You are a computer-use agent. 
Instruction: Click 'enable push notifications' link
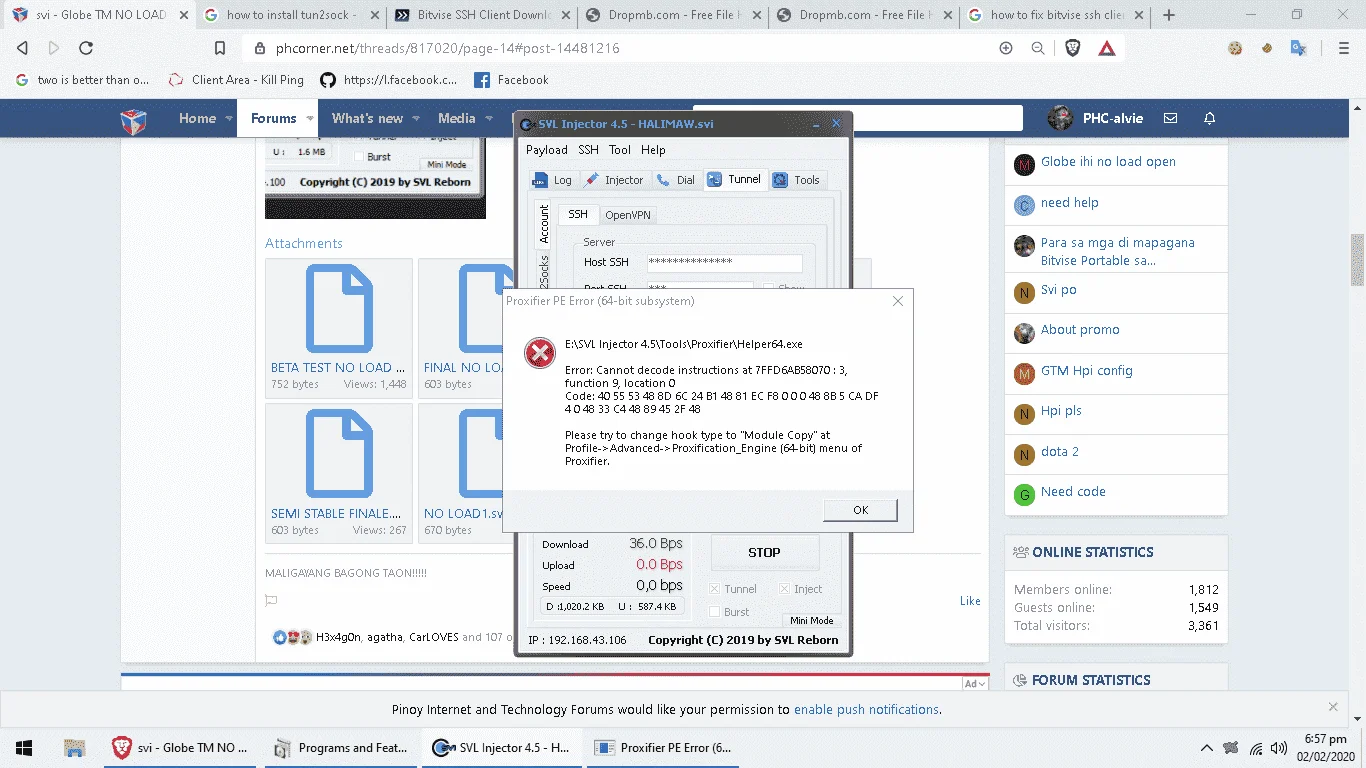point(866,710)
